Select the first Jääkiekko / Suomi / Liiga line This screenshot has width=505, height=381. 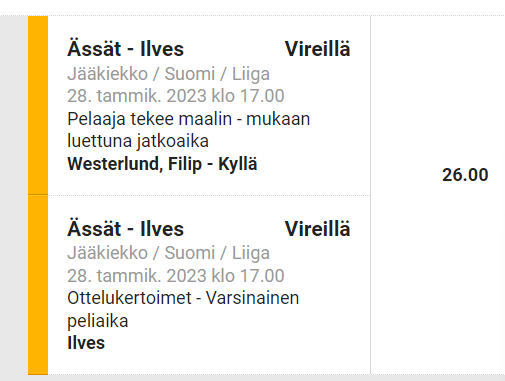pos(168,74)
